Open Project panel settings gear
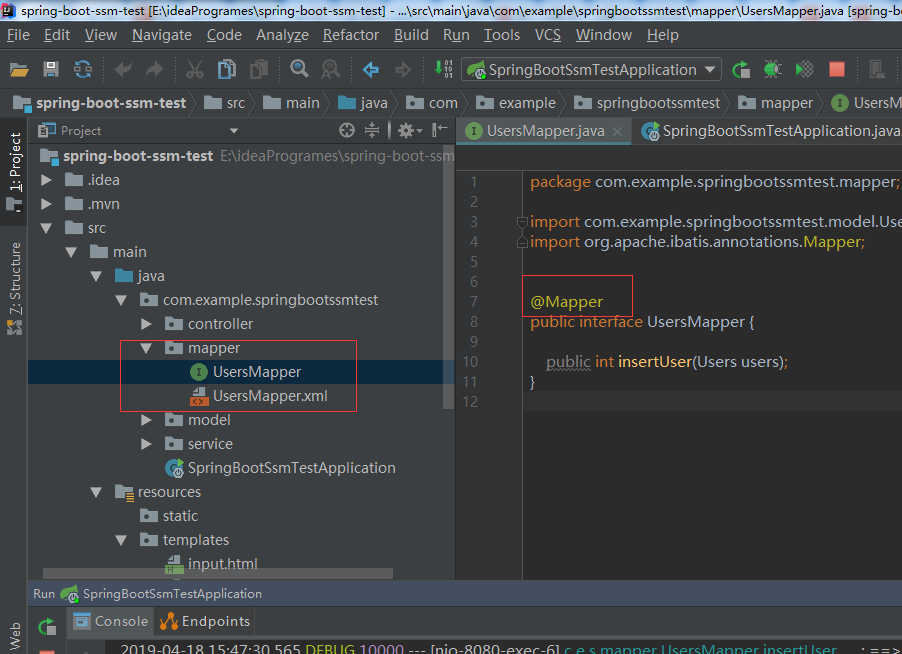This screenshot has height=654, width=902. [x=409, y=131]
